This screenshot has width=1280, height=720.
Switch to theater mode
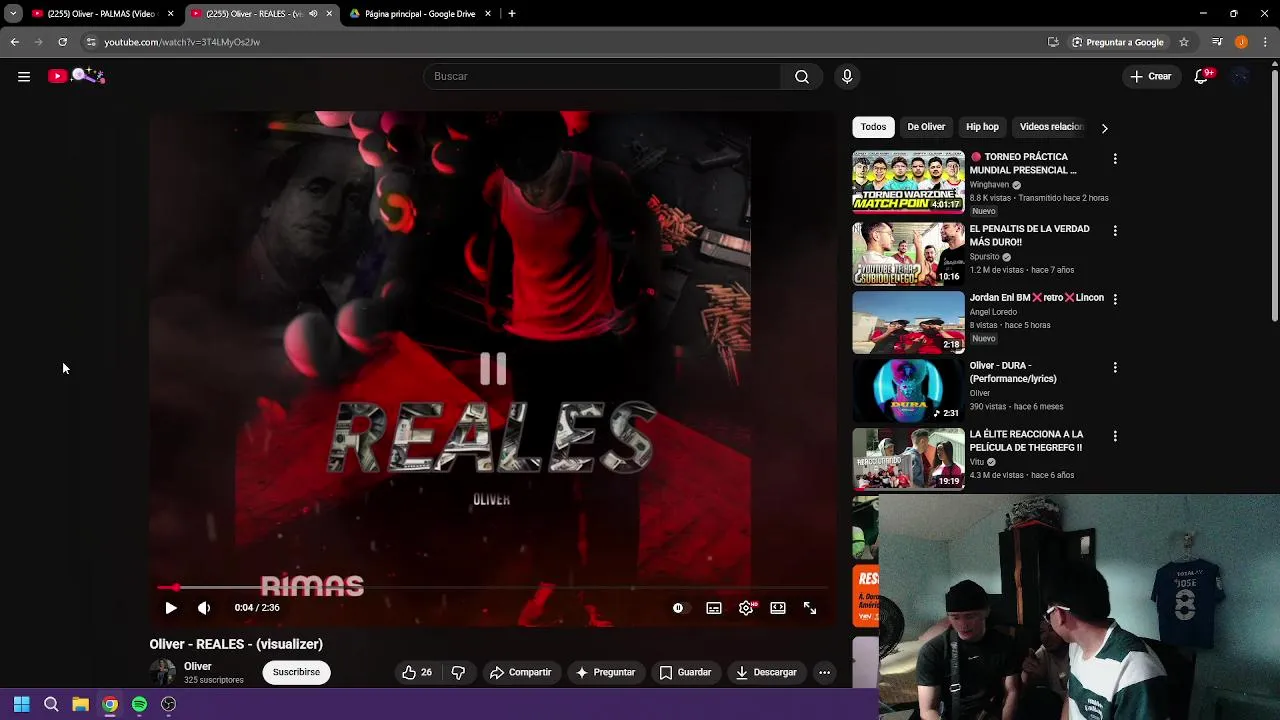click(x=778, y=608)
